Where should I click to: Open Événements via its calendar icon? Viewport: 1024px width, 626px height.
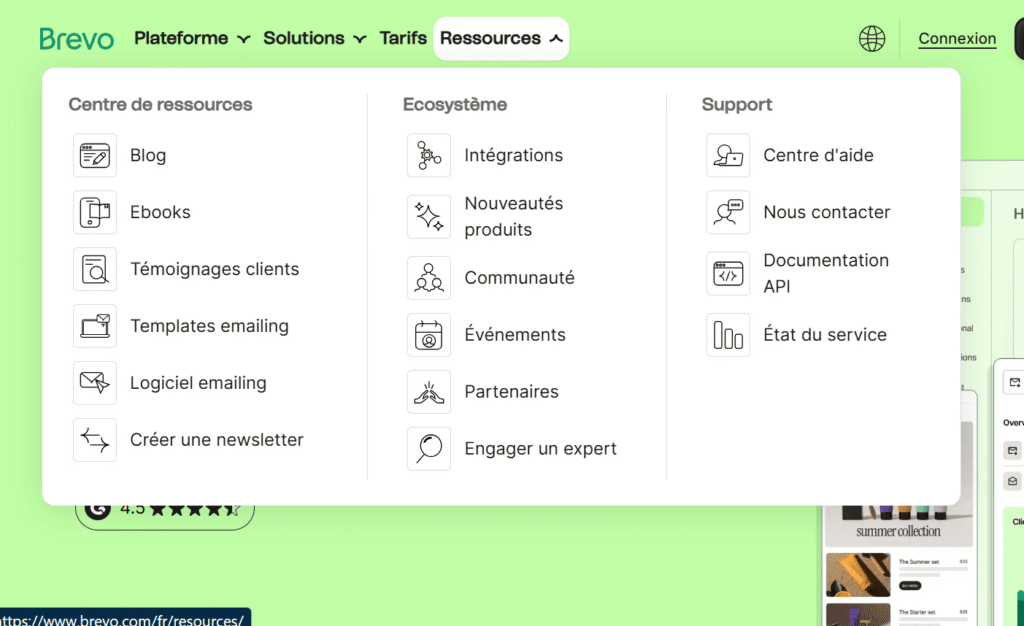pyautogui.click(x=429, y=335)
